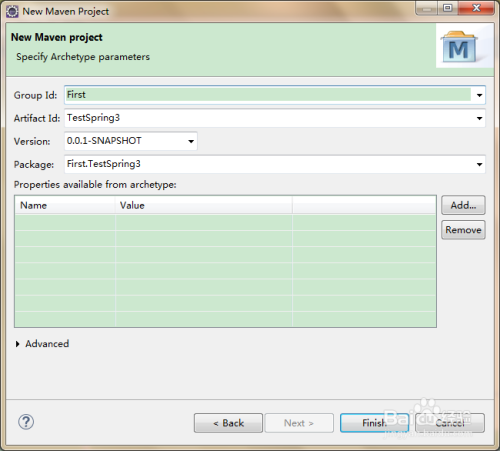Click the Help question mark icon
The image size is (500, 451).
coord(26,422)
